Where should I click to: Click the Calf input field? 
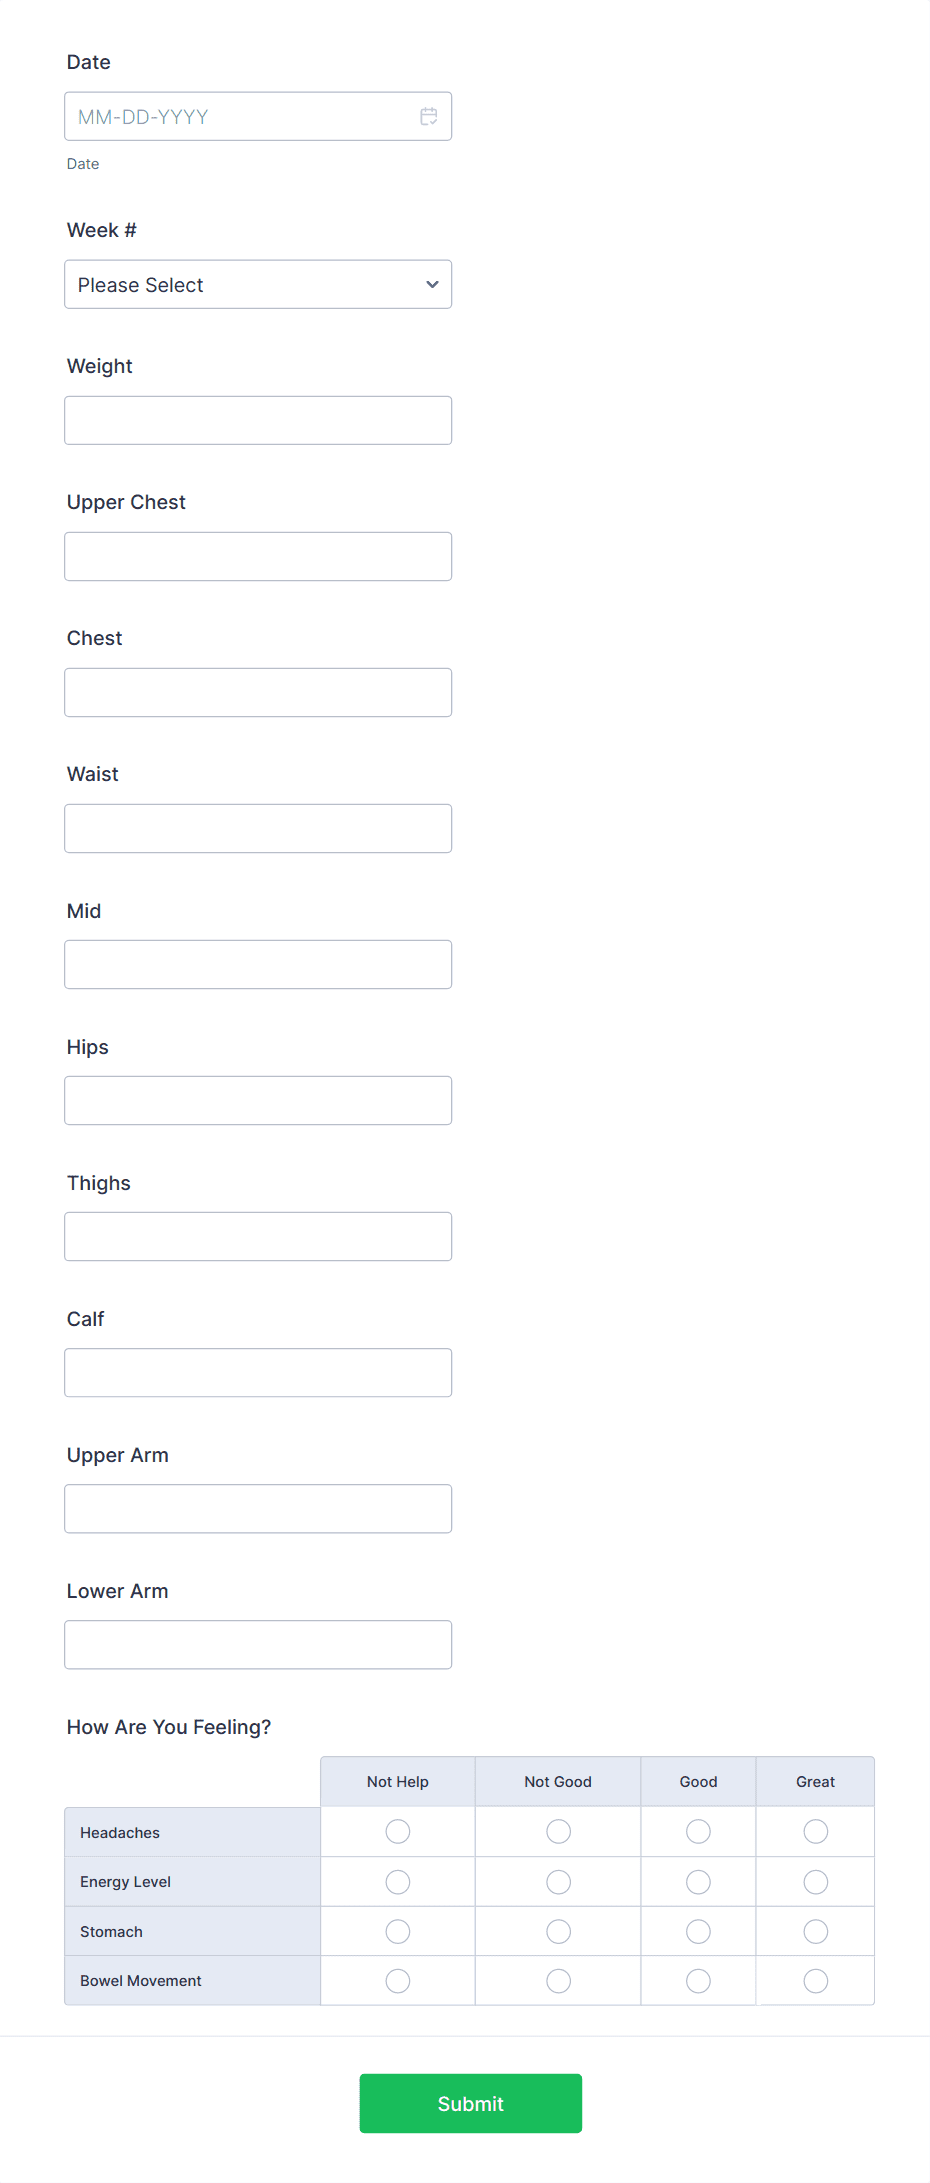point(257,1372)
